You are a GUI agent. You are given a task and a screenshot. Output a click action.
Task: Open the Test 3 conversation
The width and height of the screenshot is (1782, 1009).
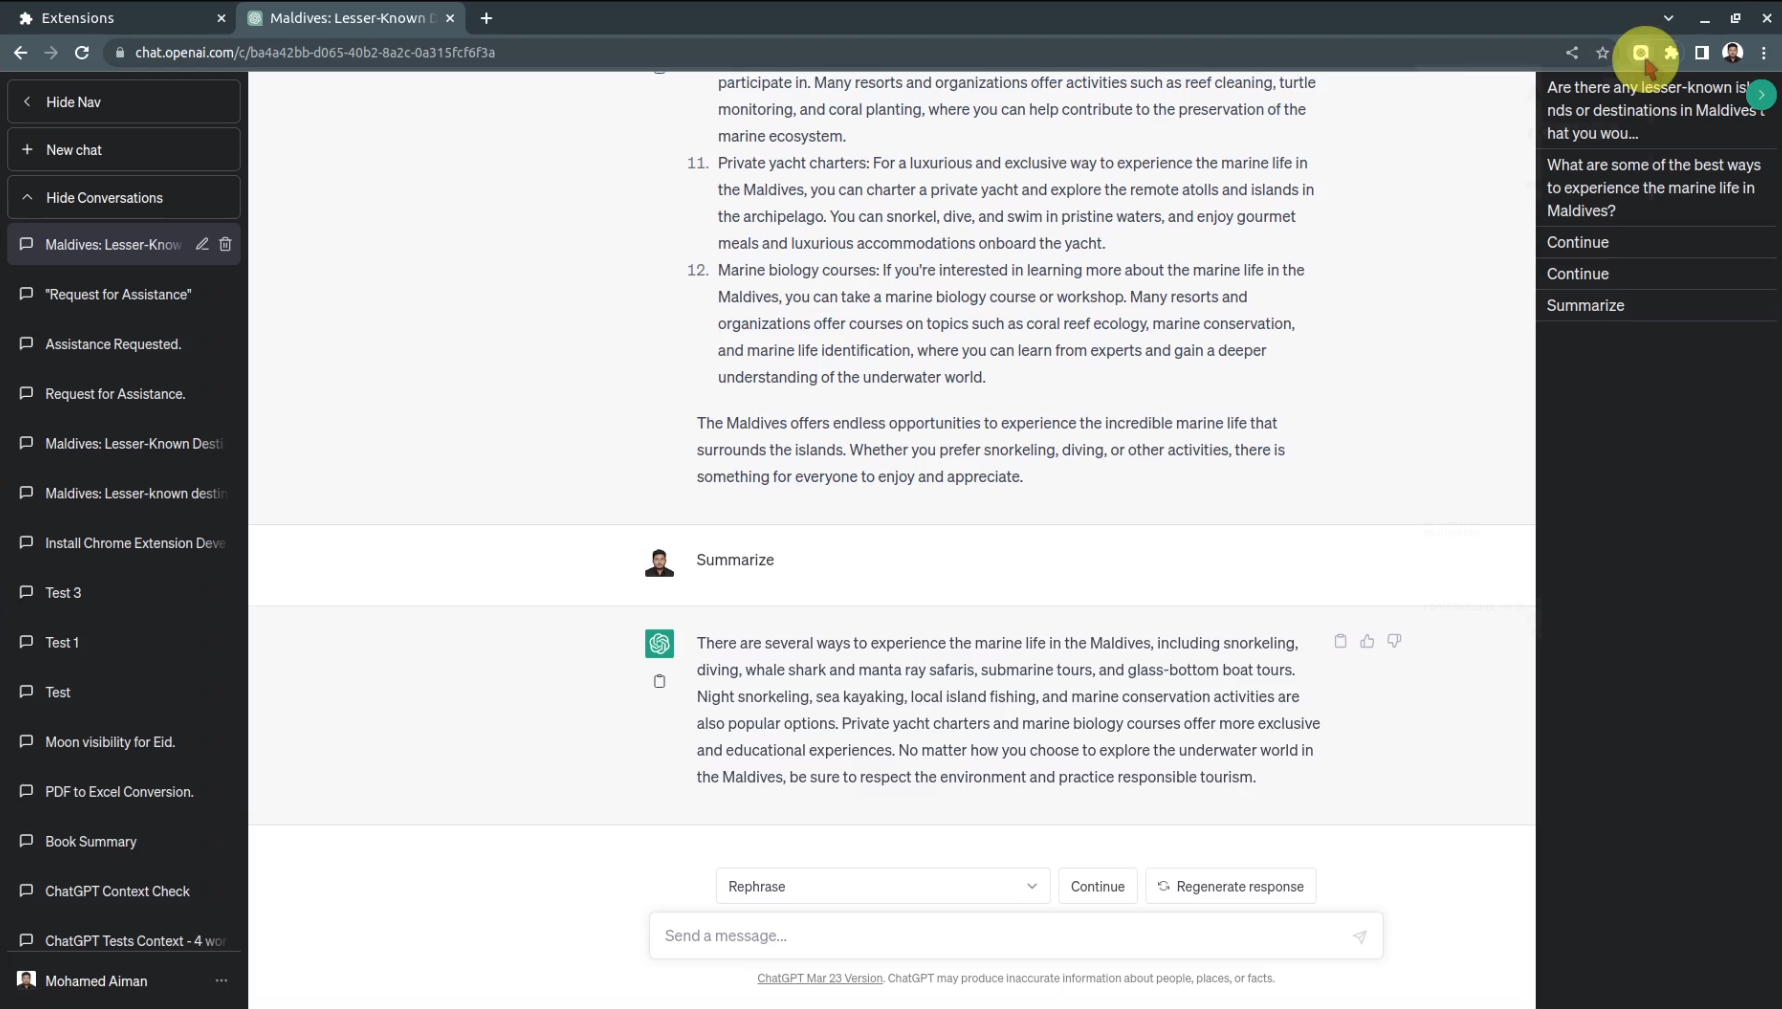pyautogui.click(x=124, y=592)
